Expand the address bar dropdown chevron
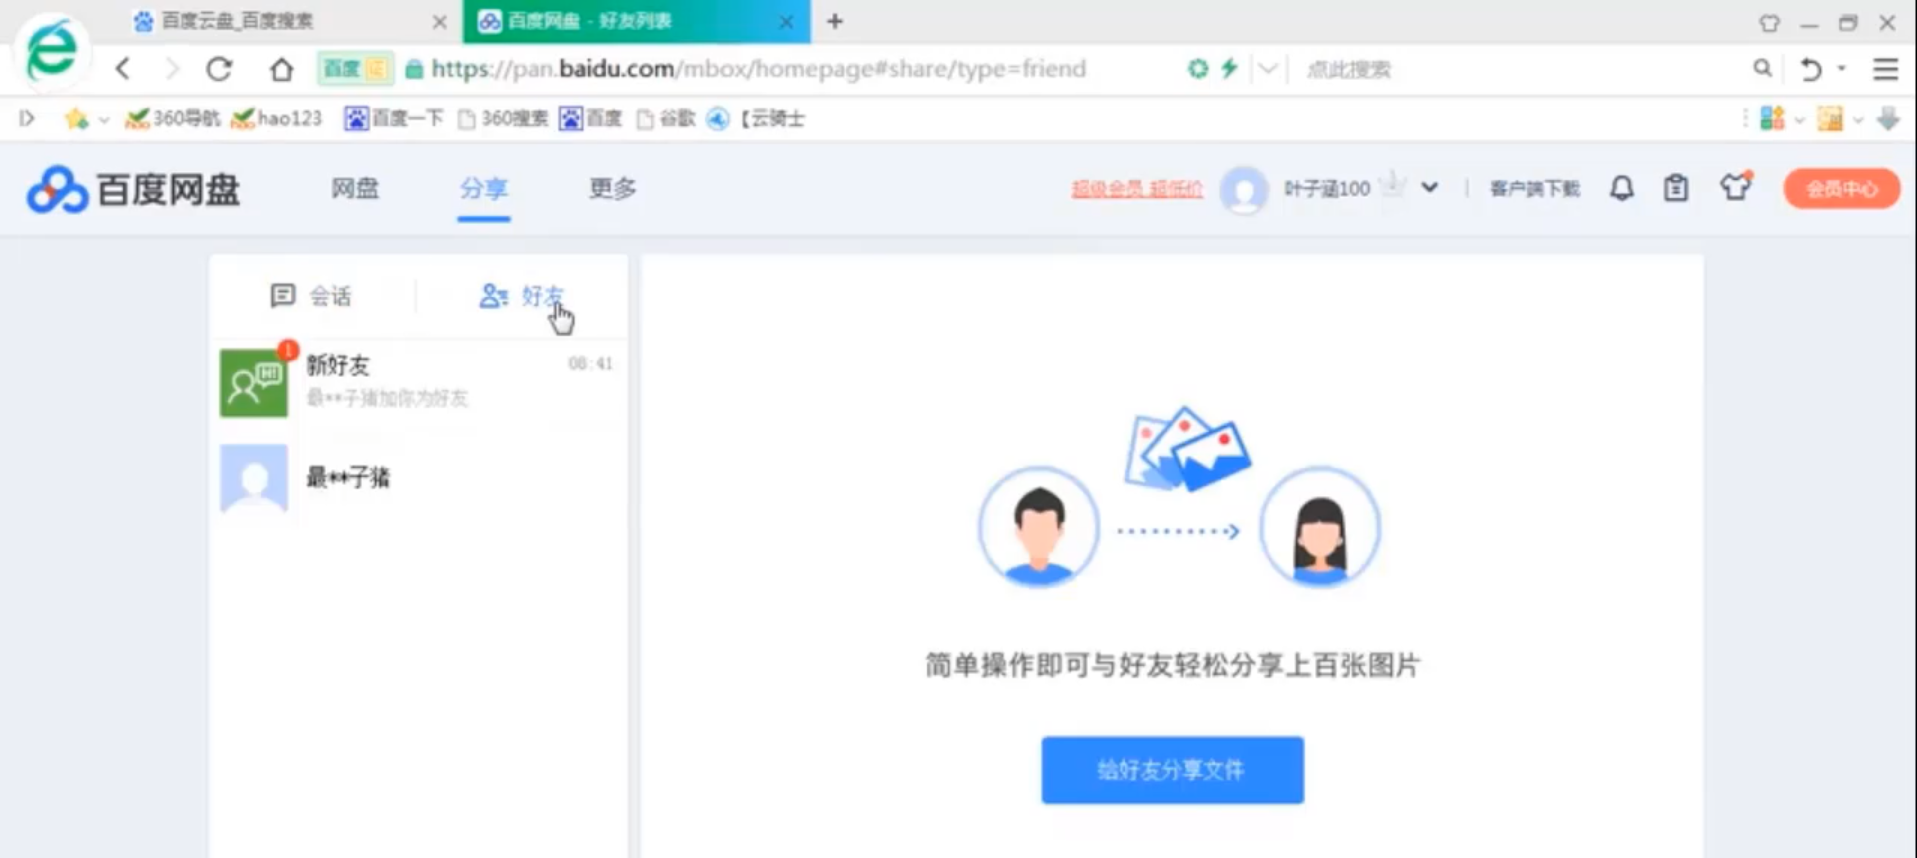Screen dimensions: 1917x858 [x=1267, y=69]
